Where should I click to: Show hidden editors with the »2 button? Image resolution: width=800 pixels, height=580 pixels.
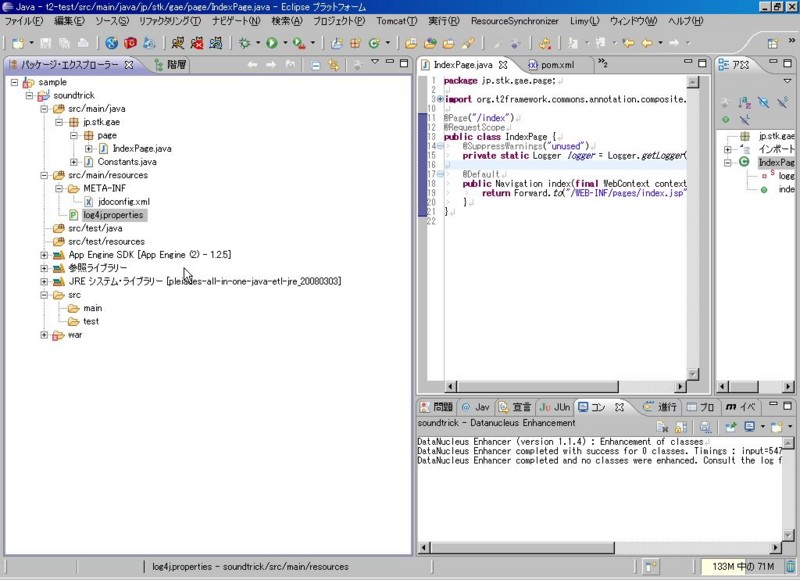coord(603,63)
